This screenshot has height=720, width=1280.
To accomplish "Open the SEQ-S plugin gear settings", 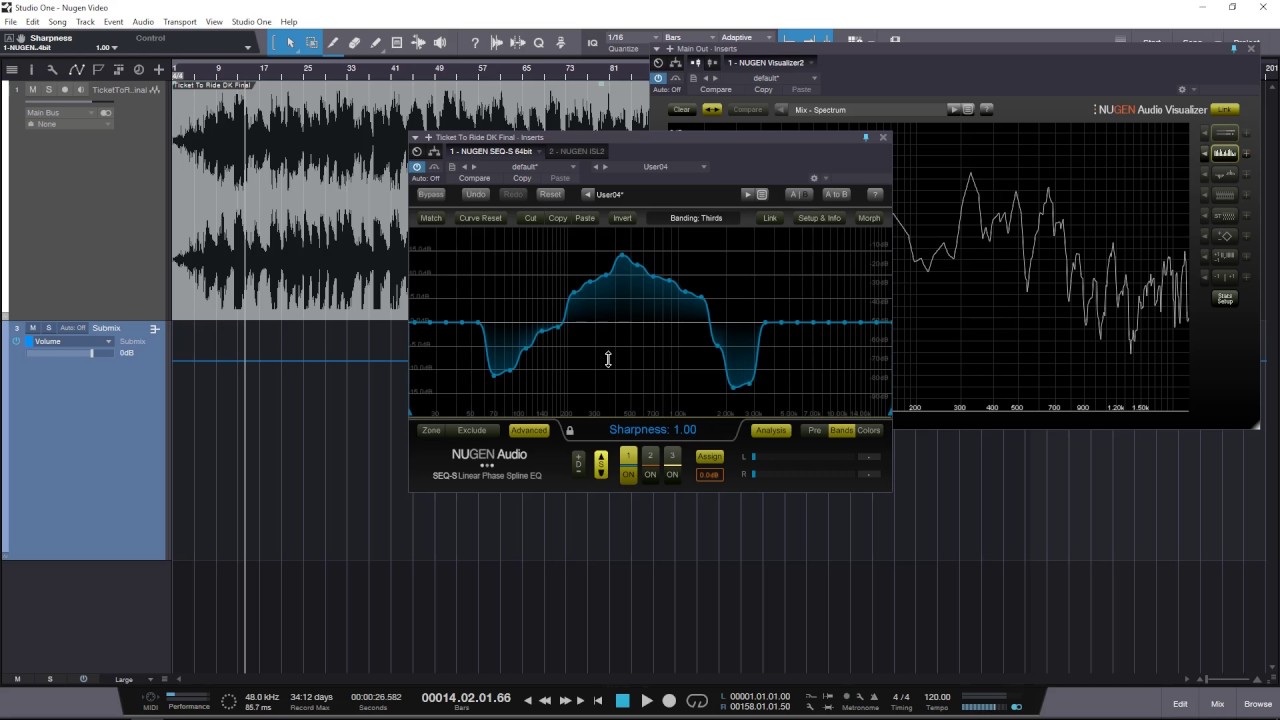I will [814, 178].
